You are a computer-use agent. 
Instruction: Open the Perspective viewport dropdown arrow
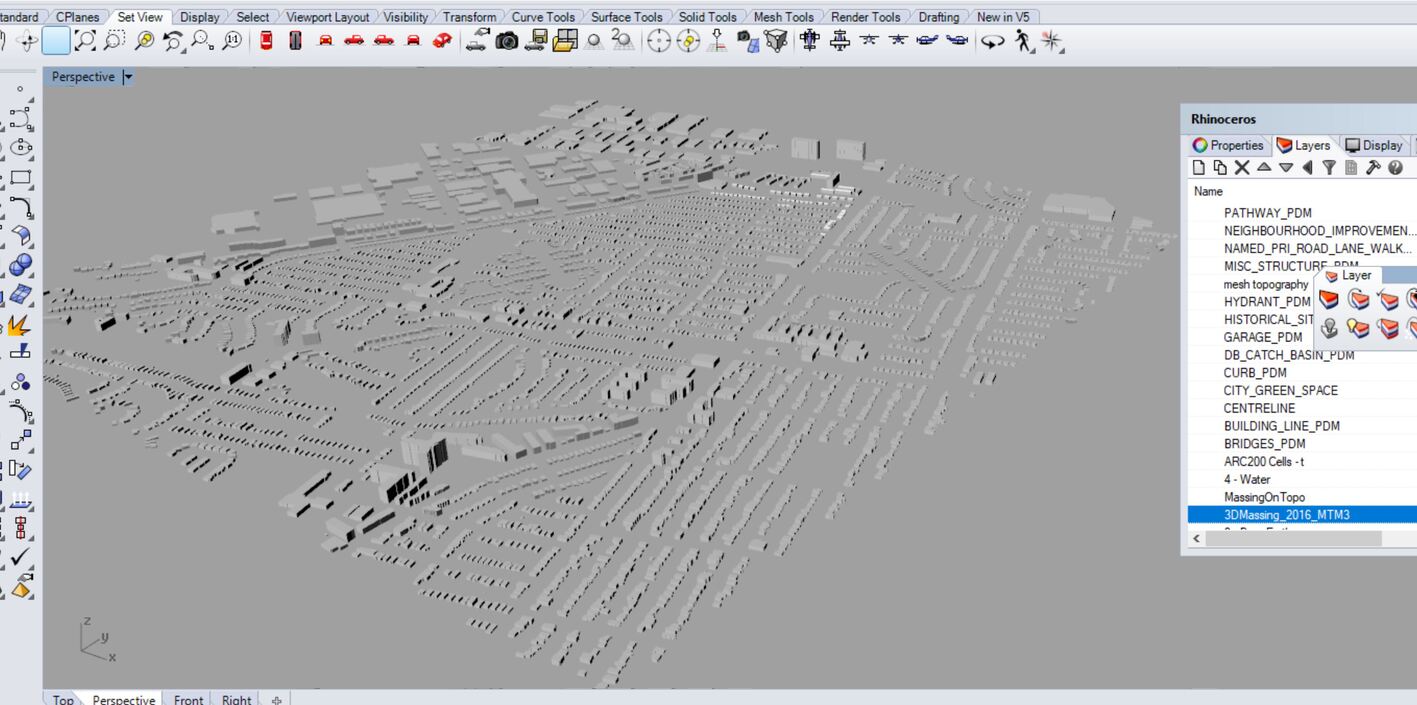tap(127, 76)
